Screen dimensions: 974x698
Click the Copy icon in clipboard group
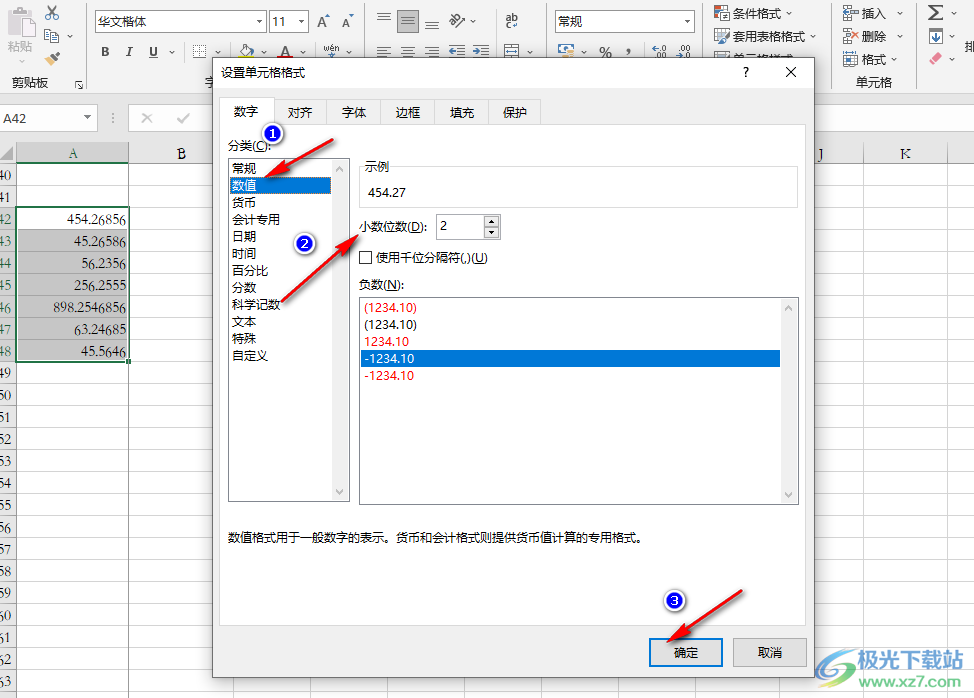pyautogui.click(x=52, y=37)
